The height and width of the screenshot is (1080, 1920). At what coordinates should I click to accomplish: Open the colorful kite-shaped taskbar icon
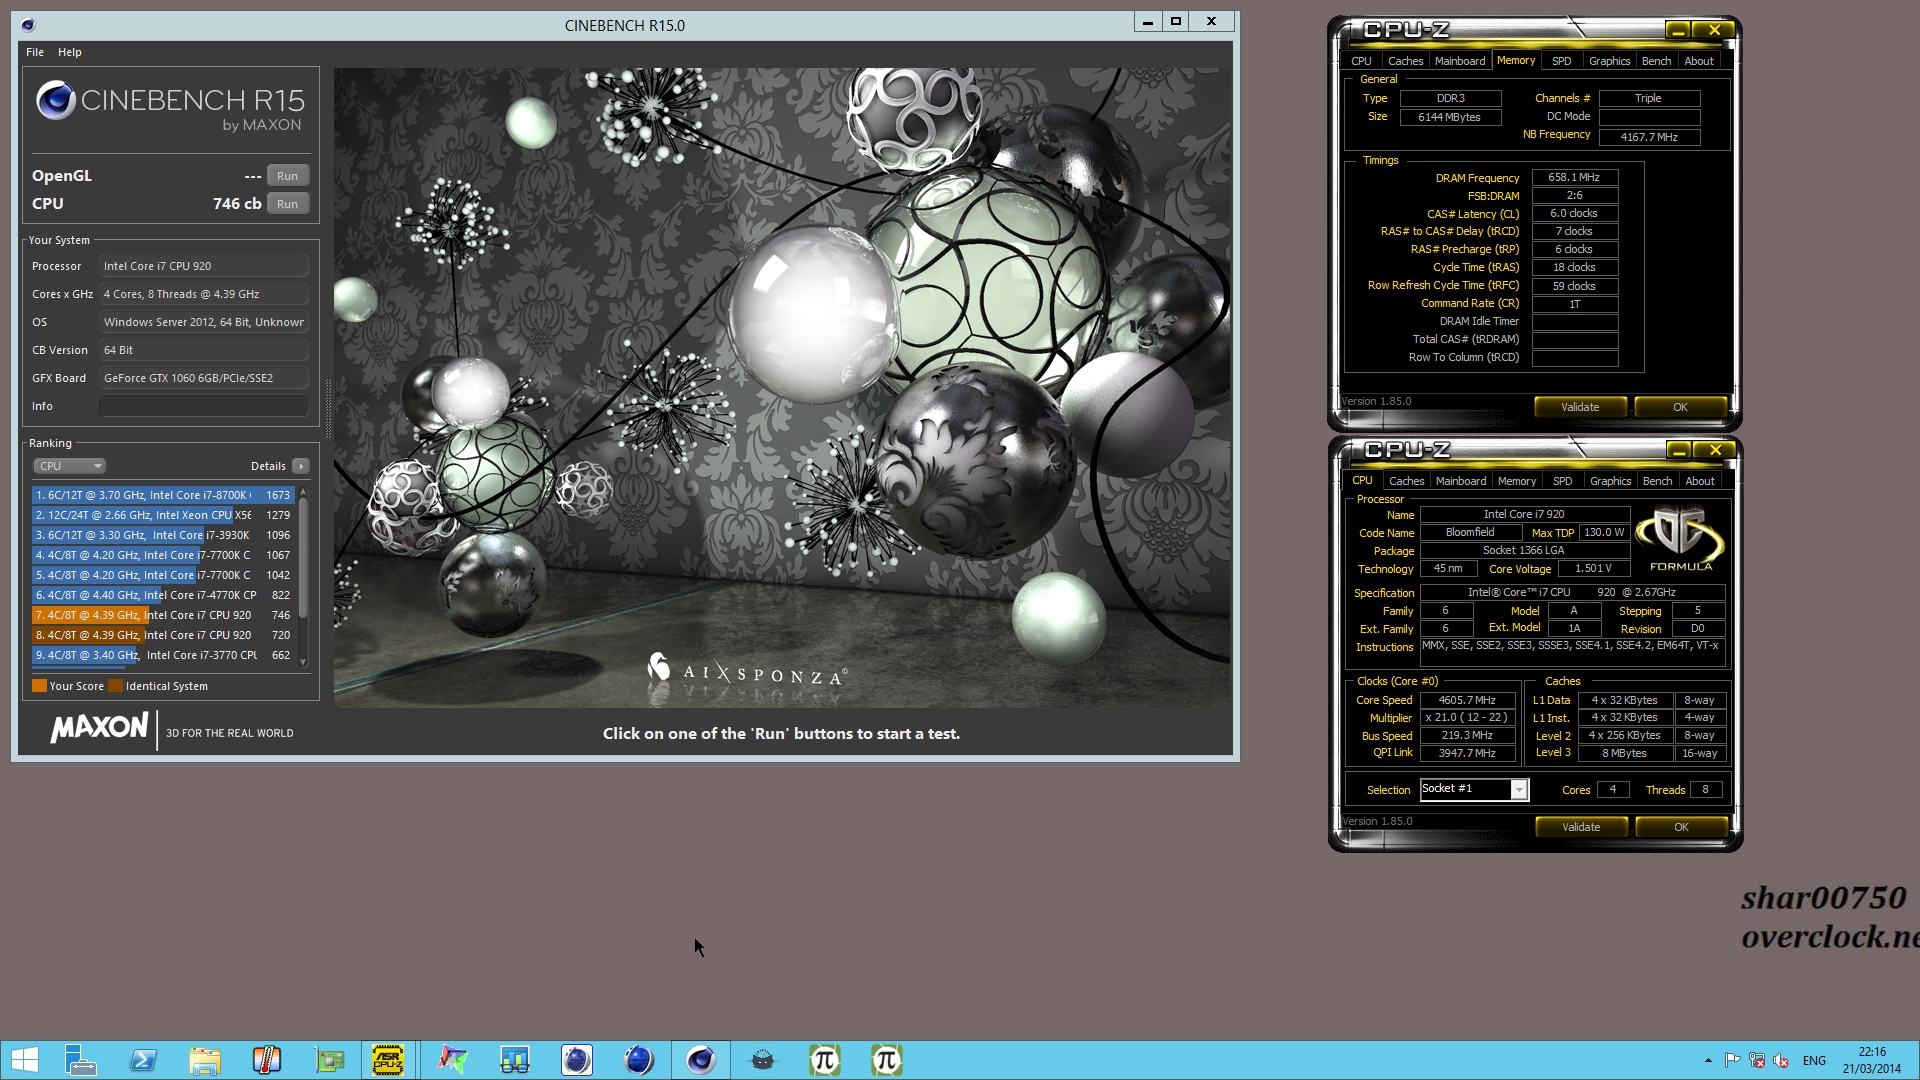point(453,1060)
